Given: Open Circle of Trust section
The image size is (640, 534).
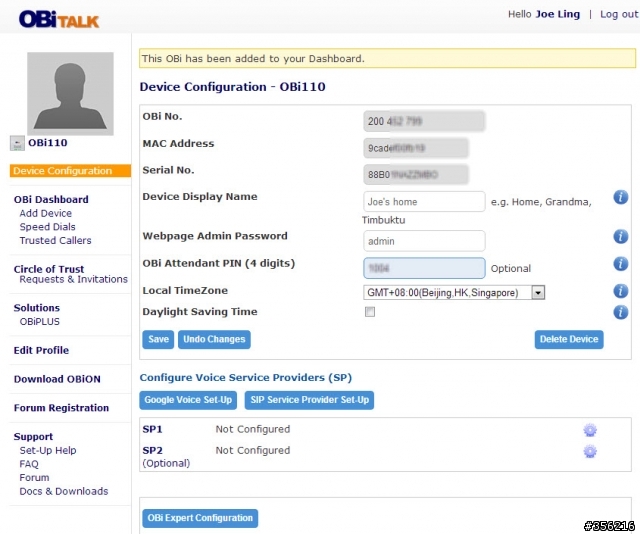Looking at the screenshot, I should pos(49,269).
